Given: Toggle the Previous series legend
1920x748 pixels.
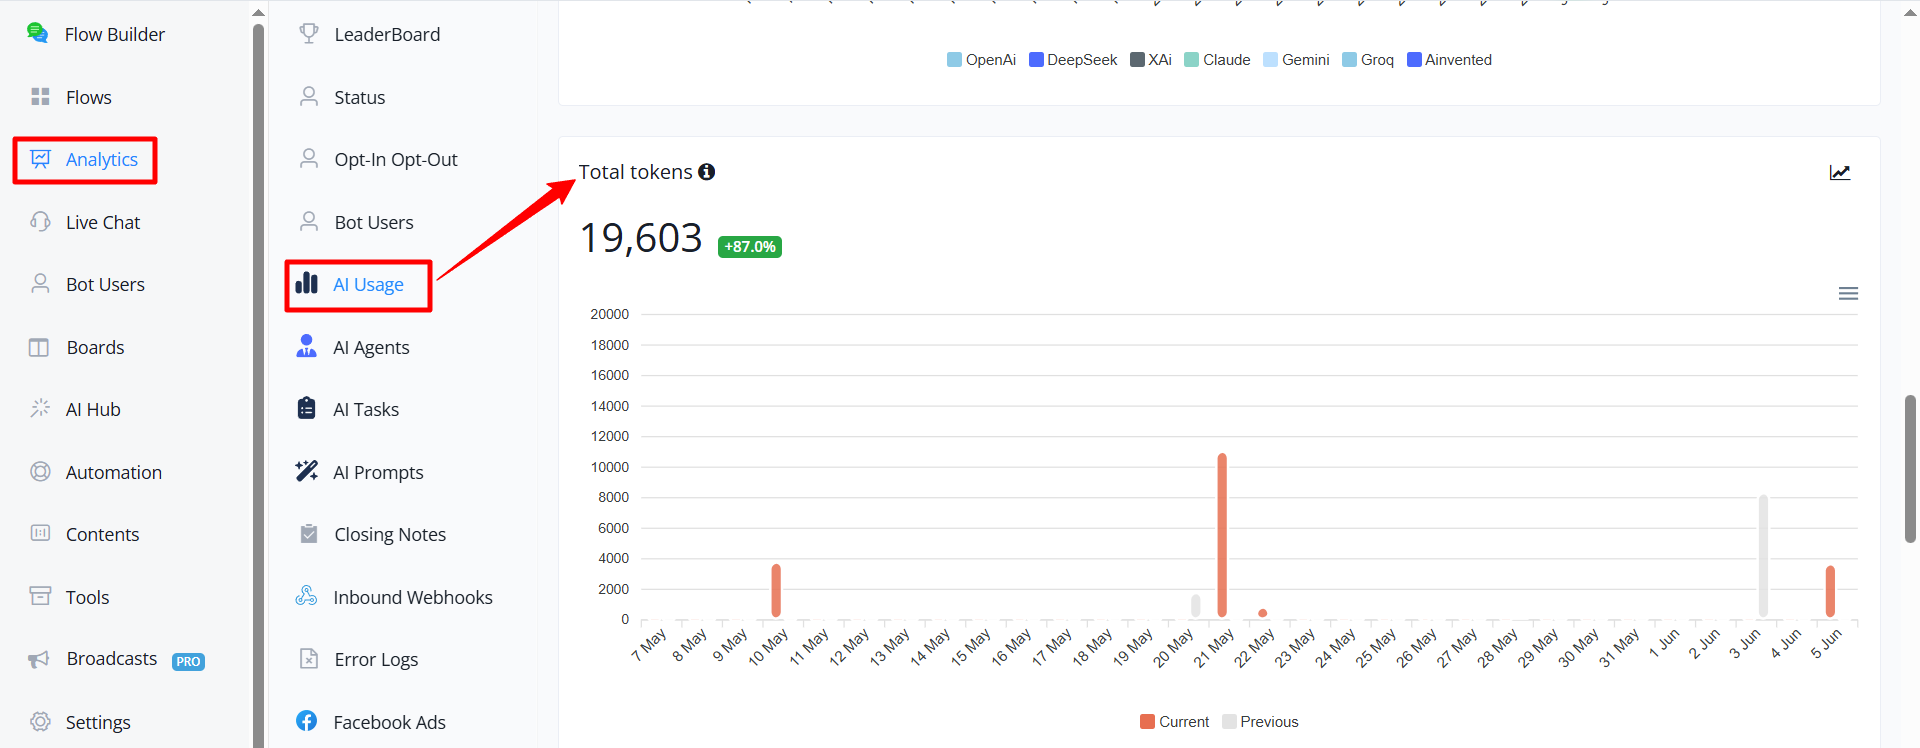Looking at the screenshot, I should pos(1260,722).
